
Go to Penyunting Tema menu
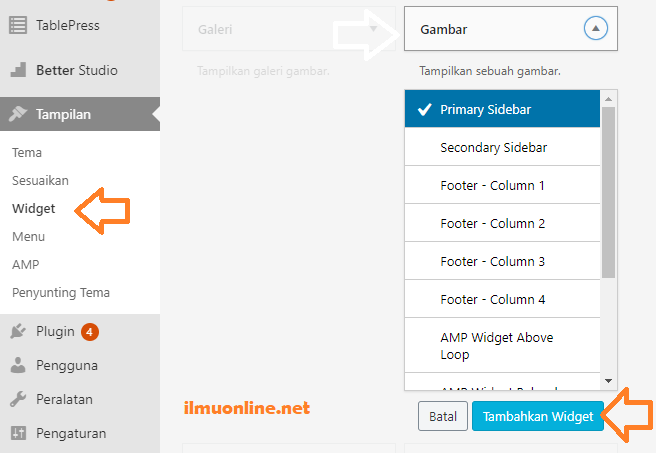click(61, 293)
